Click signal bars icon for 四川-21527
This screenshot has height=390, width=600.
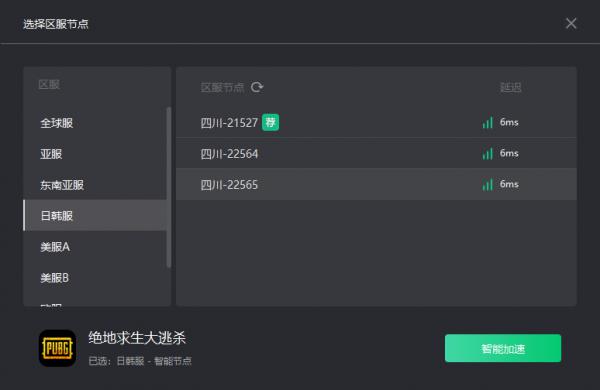(x=488, y=122)
